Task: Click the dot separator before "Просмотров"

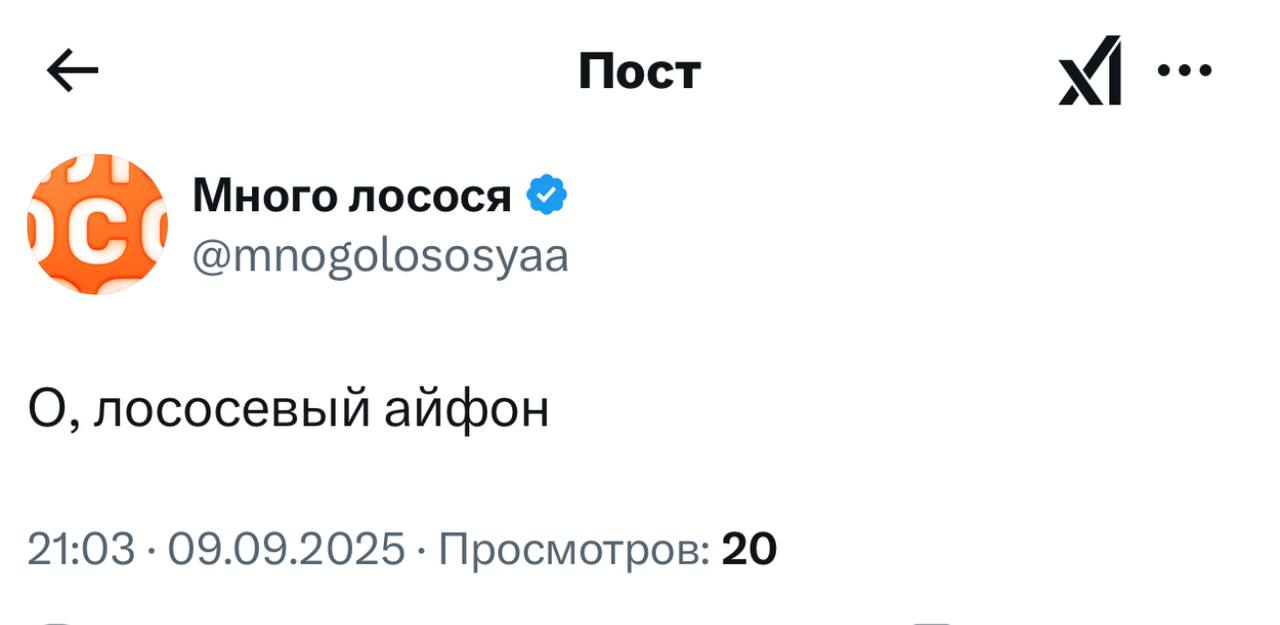Action: tap(422, 549)
